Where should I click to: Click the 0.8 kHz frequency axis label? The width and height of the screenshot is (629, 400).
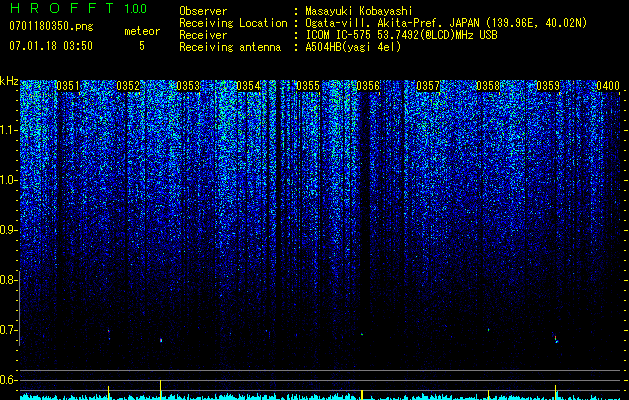[x=7, y=280]
